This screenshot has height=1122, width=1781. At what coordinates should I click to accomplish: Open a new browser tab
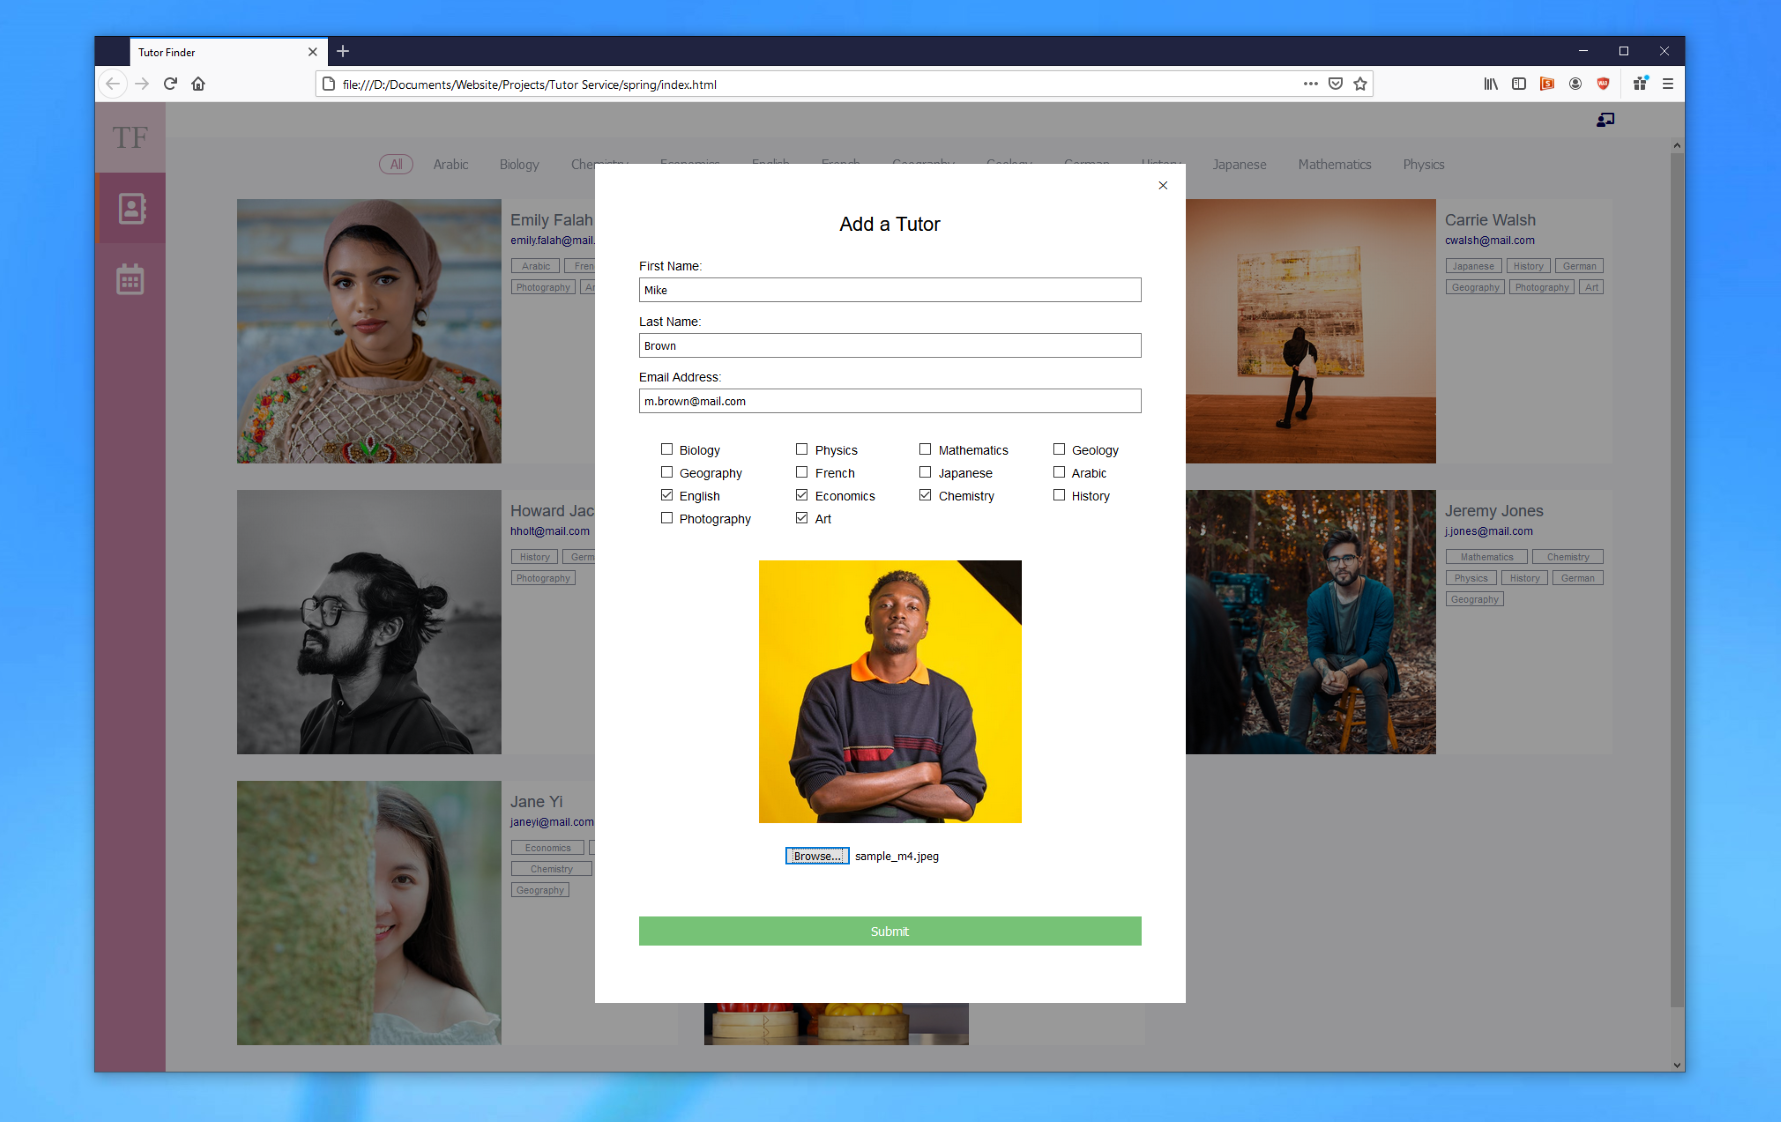(x=343, y=51)
